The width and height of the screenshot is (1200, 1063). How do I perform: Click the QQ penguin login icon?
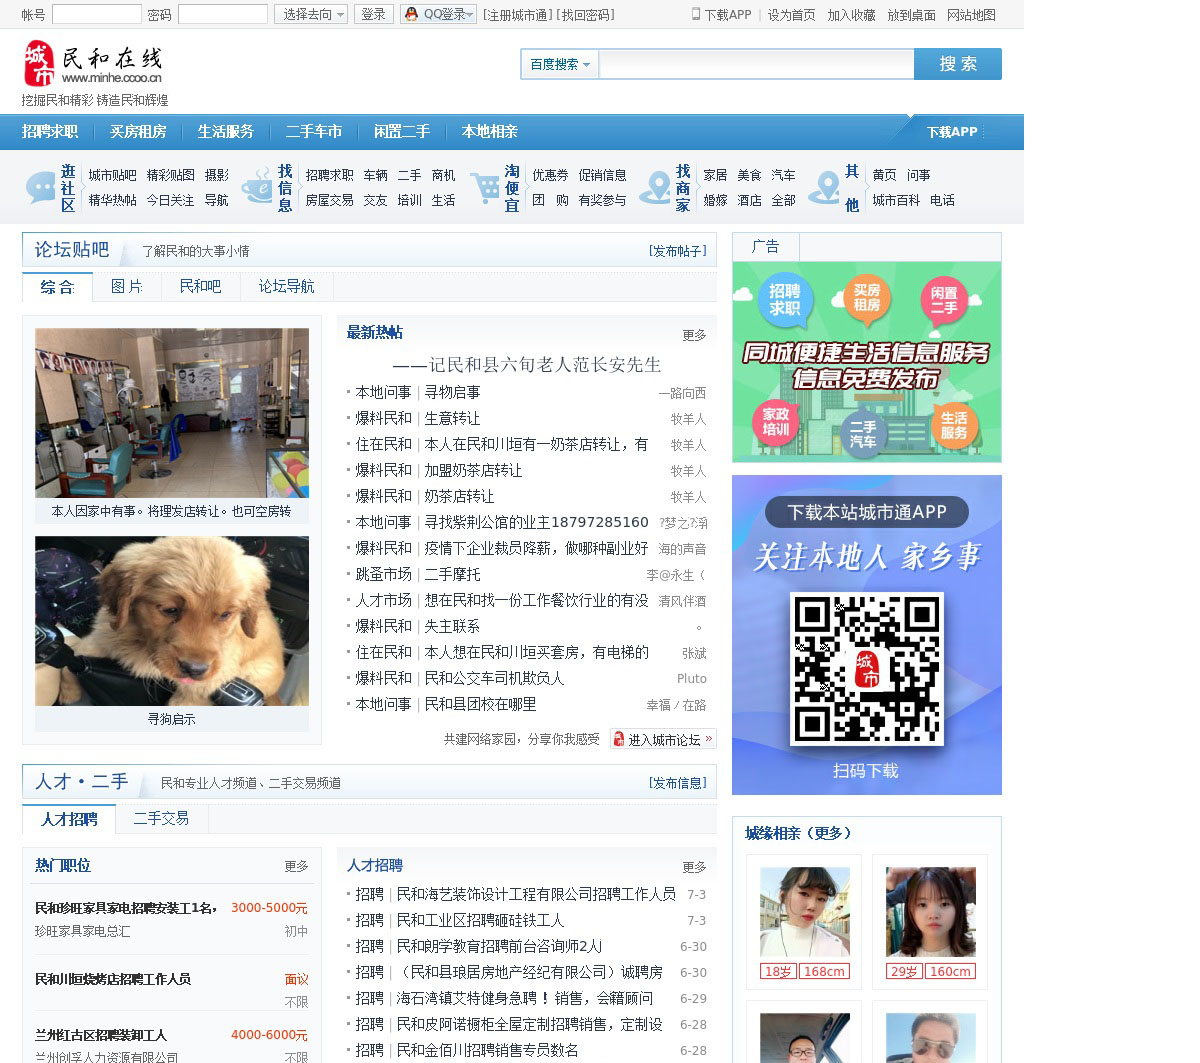pos(411,14)
